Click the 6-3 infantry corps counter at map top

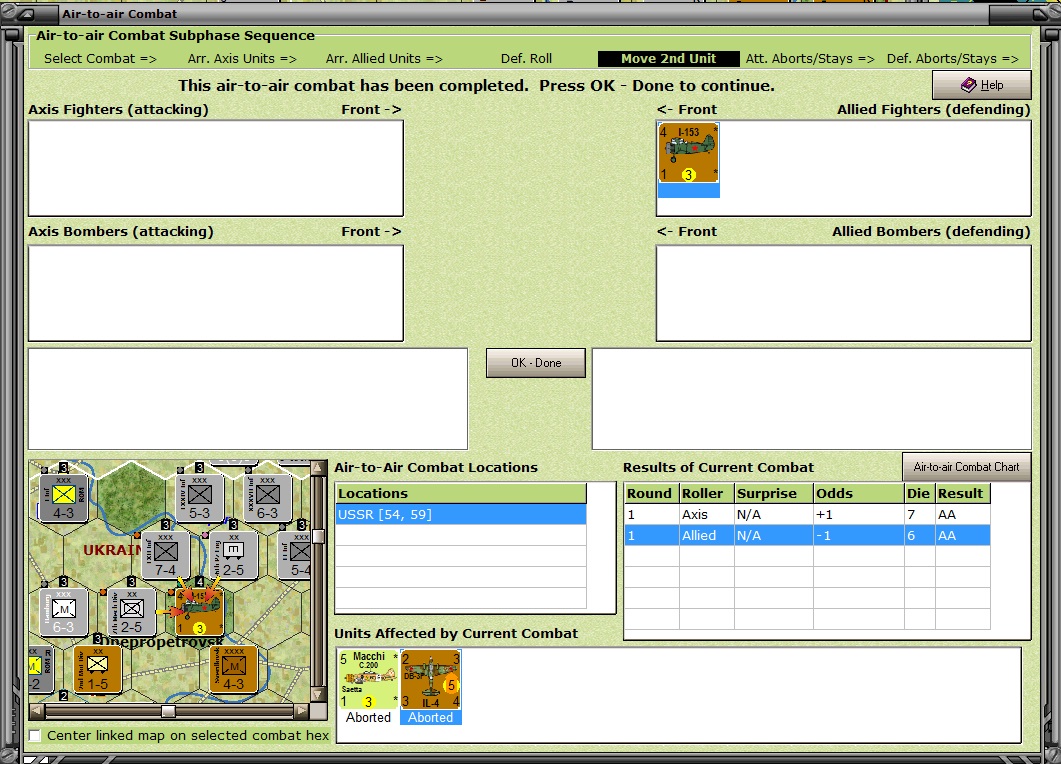(x=267, y=497)
